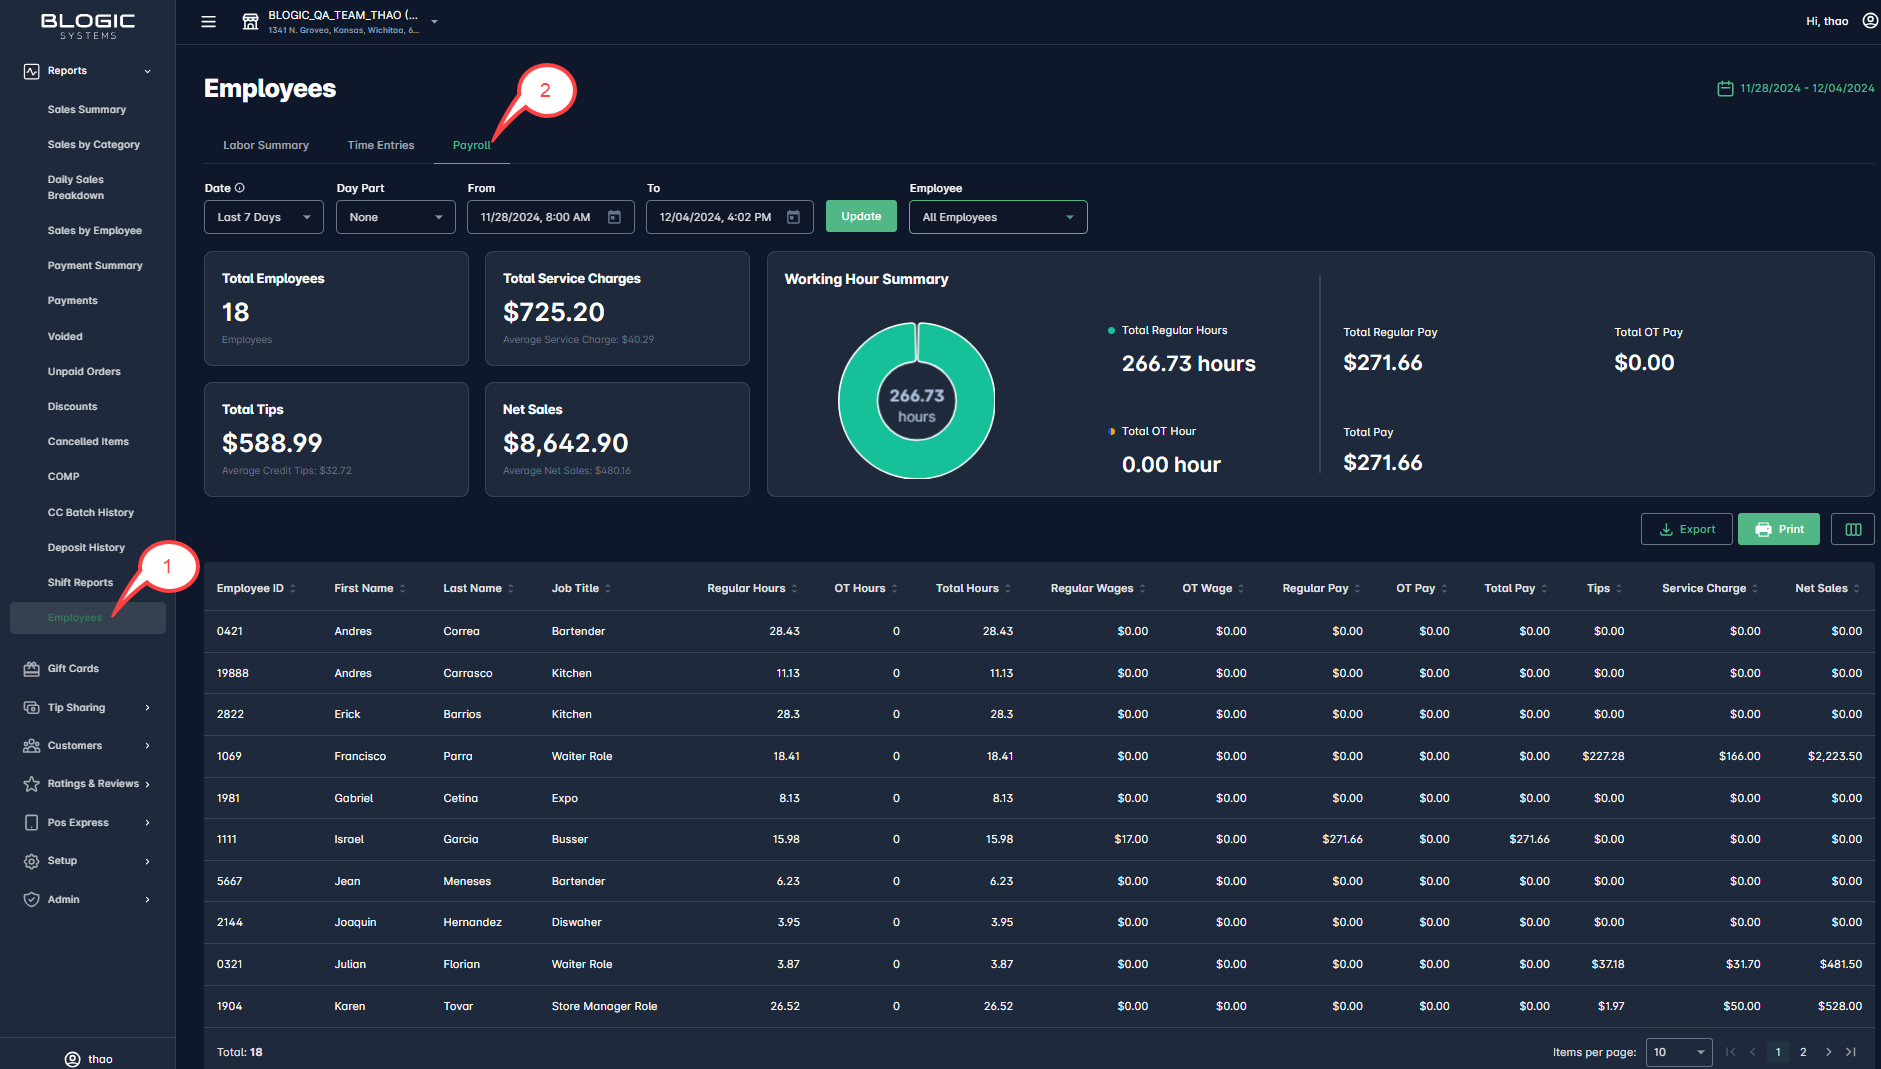Image resolution: width=1881 pixels, height=1069 pixels.
Task: Click the calendar date range at top right
Action: click(x=1796, y=88)
